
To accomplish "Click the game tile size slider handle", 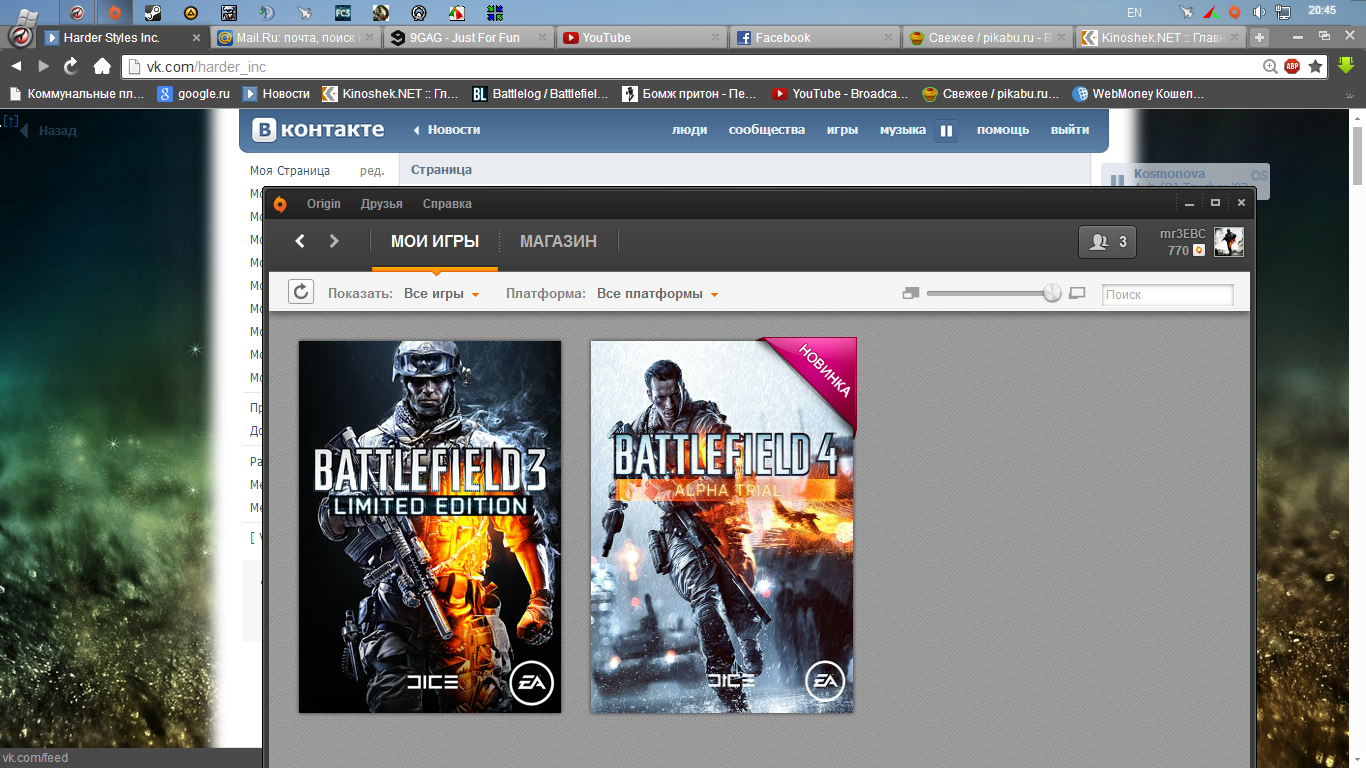I will pyautogui.click(x=1052, y=293).
